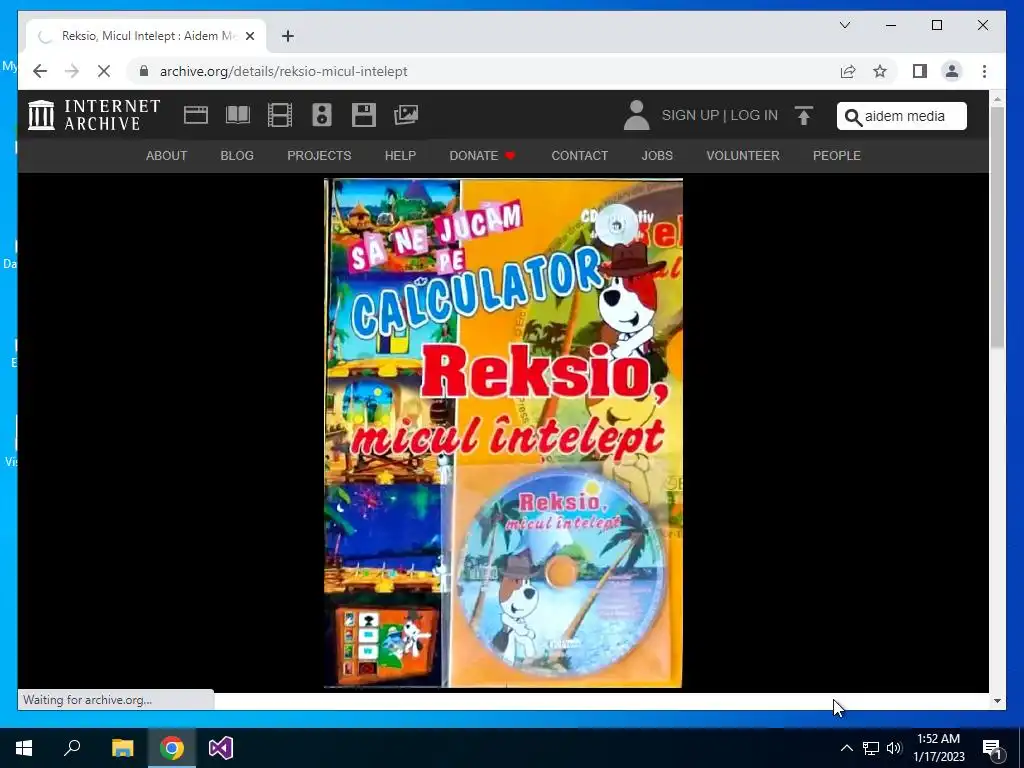The height and width of the screenshot is (768, 1024).
Task: Click the Reksio cover image
Action: 504,433
